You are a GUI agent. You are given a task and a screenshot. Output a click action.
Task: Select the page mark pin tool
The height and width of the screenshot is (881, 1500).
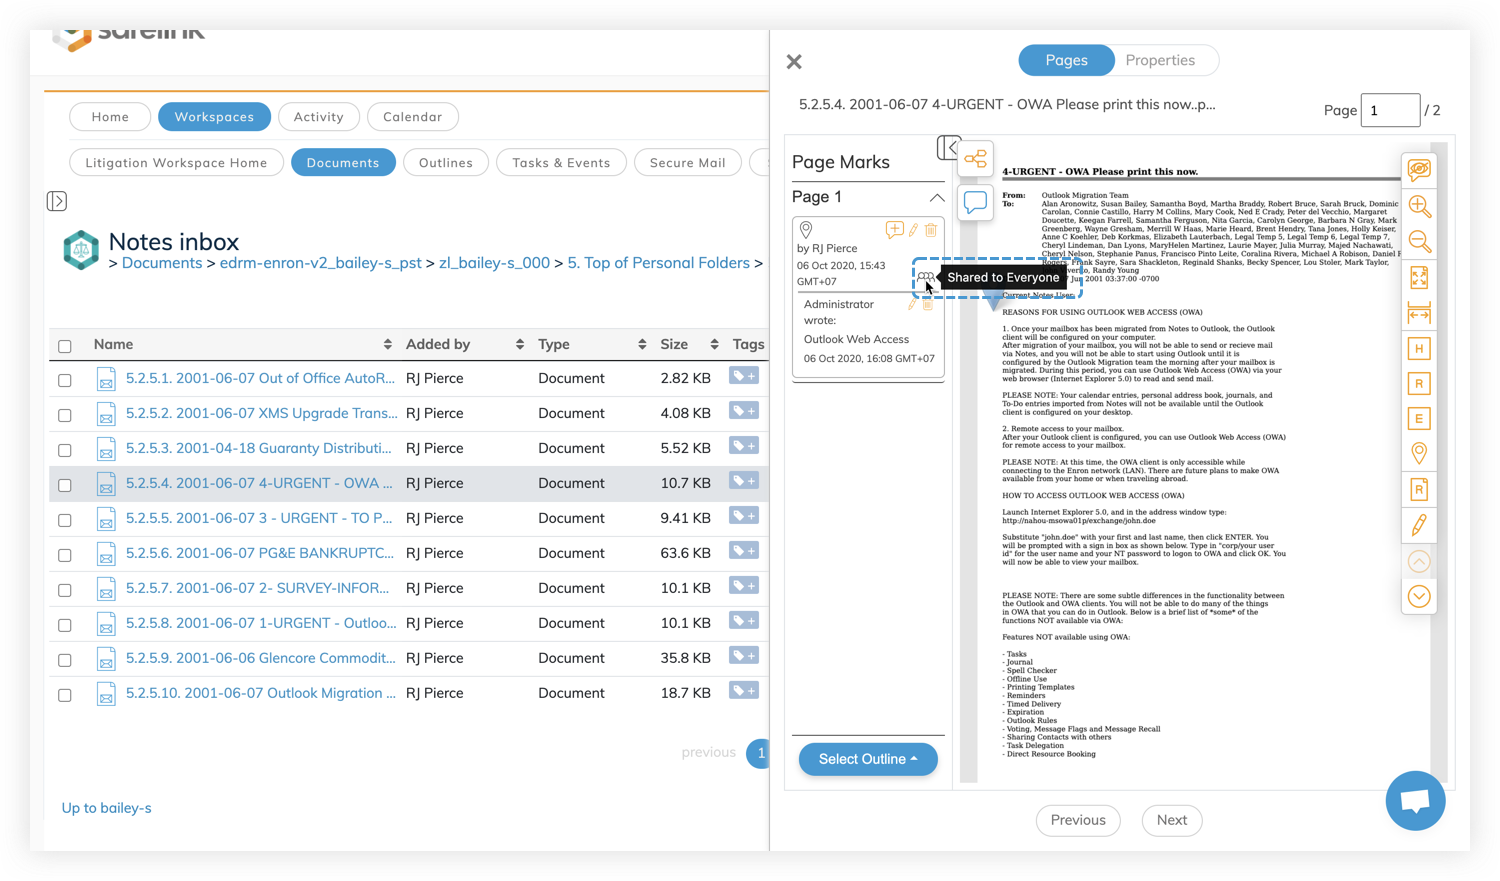pos(1419,454)
